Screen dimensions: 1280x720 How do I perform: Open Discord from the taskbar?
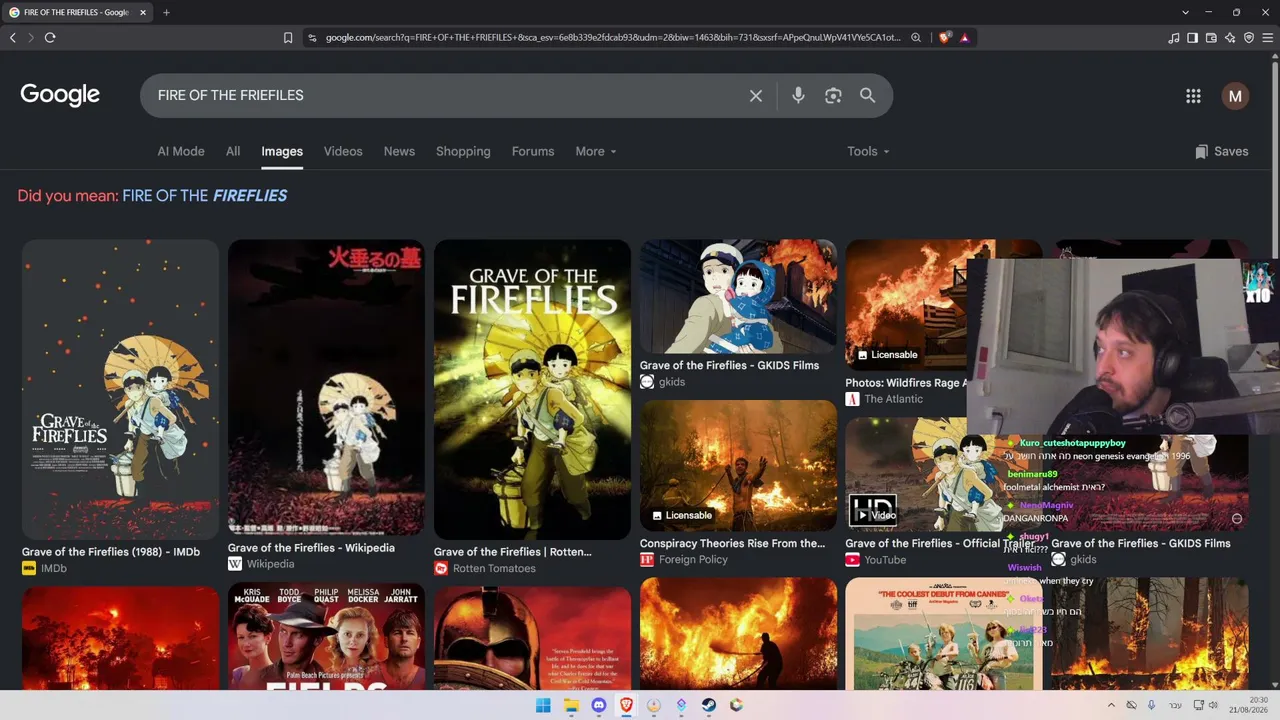point(599,705)
